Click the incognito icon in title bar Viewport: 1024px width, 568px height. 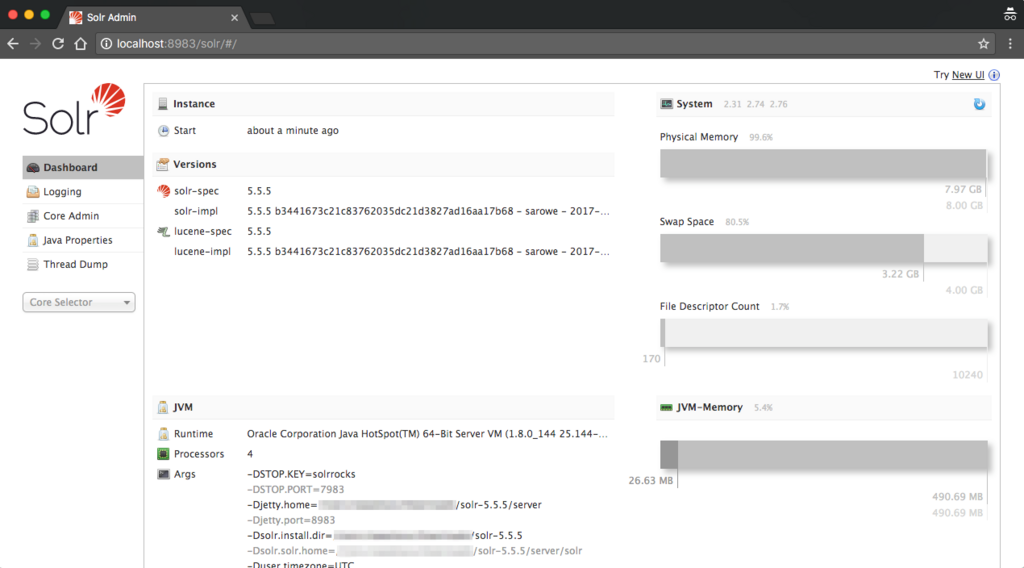coord(1010,14)
